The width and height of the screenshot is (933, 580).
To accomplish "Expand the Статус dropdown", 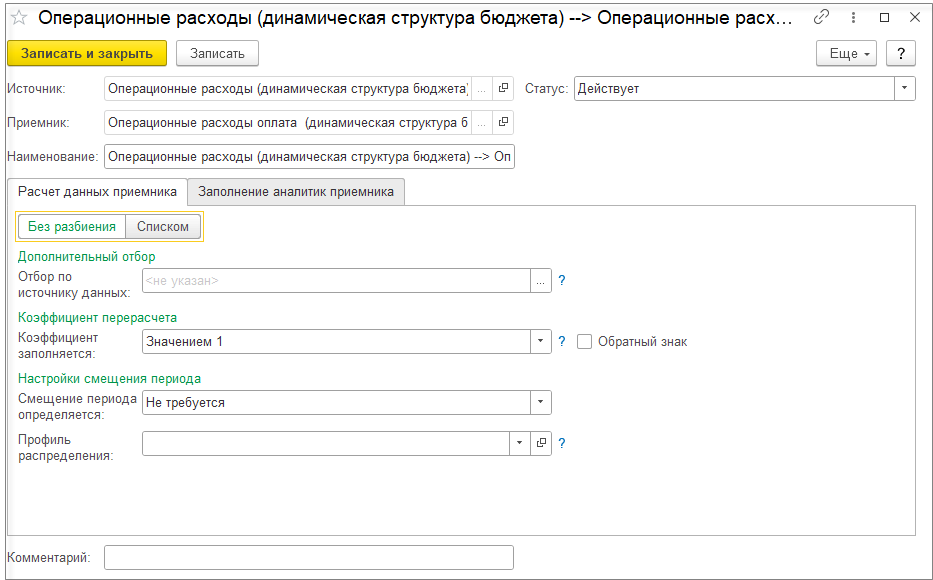I will coord(905,89).
